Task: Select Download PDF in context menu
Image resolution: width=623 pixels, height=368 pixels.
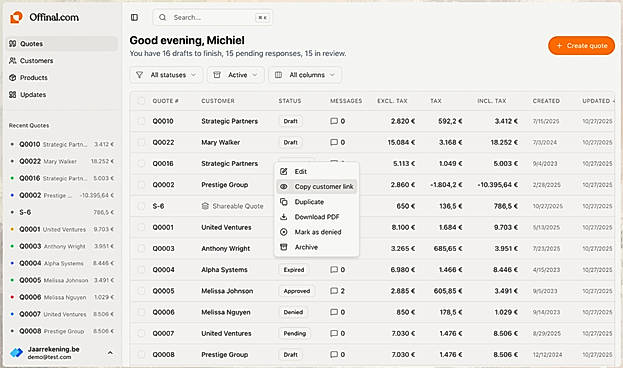Action: click(317, 217)
